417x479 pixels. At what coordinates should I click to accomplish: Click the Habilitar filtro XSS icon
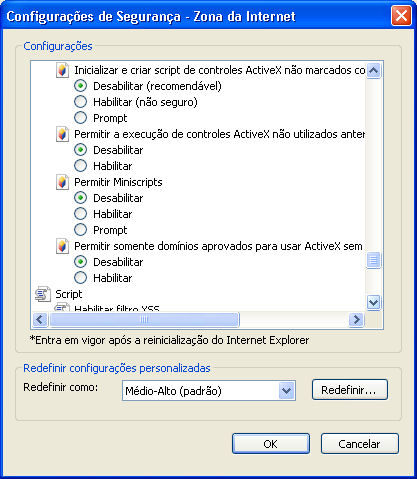(x=62, y=307)
